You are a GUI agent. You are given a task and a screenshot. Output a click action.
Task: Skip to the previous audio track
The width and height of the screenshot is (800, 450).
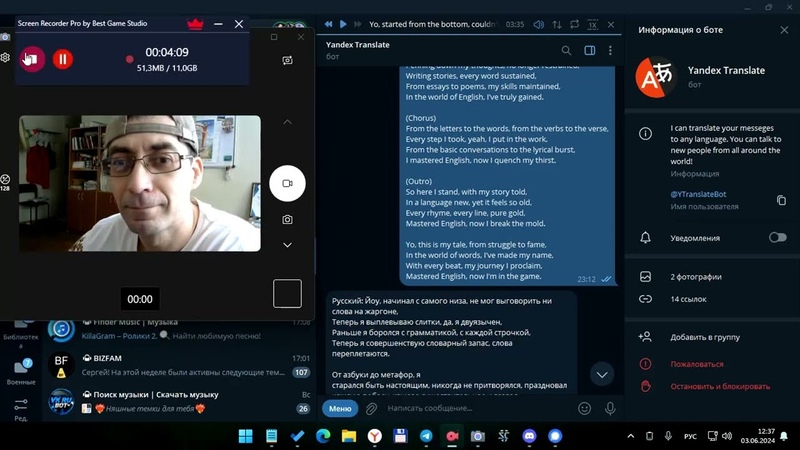click(328, 24)
